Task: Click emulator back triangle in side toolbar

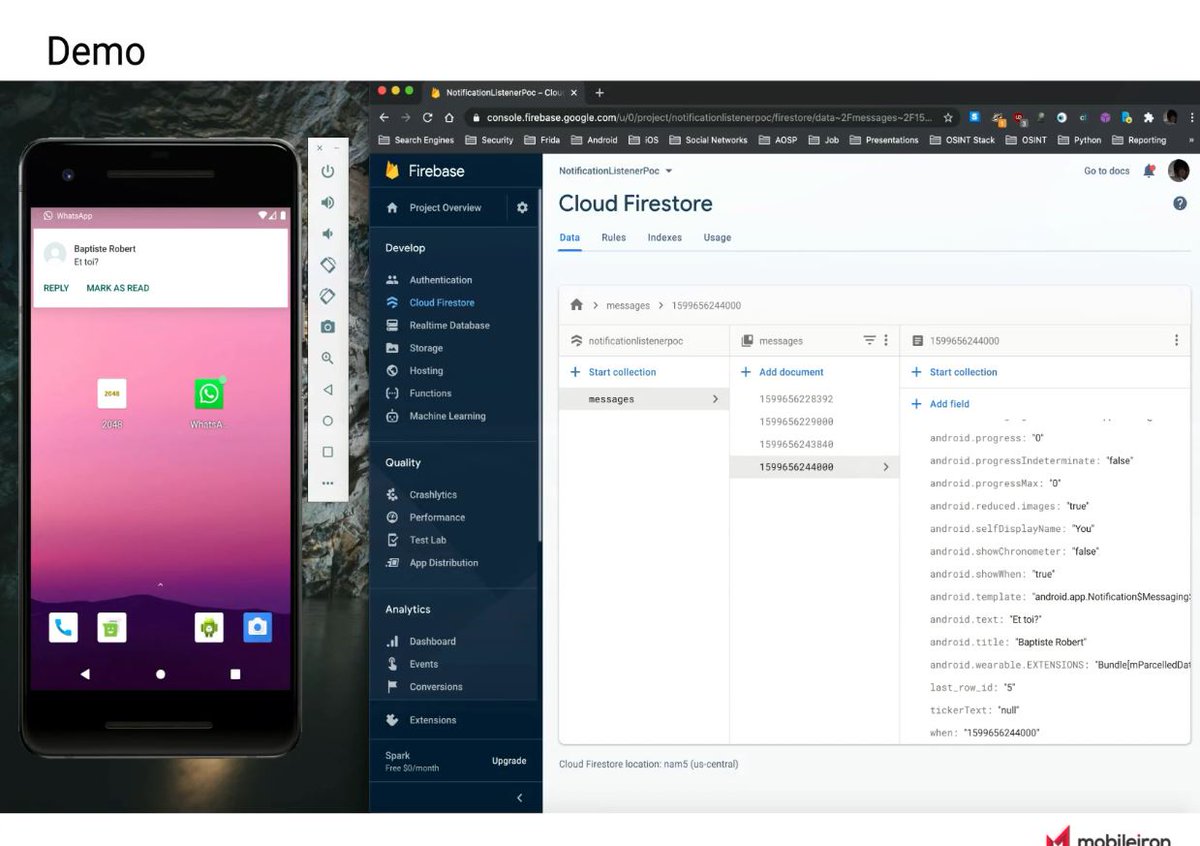Action: click(x=327, y=390)
